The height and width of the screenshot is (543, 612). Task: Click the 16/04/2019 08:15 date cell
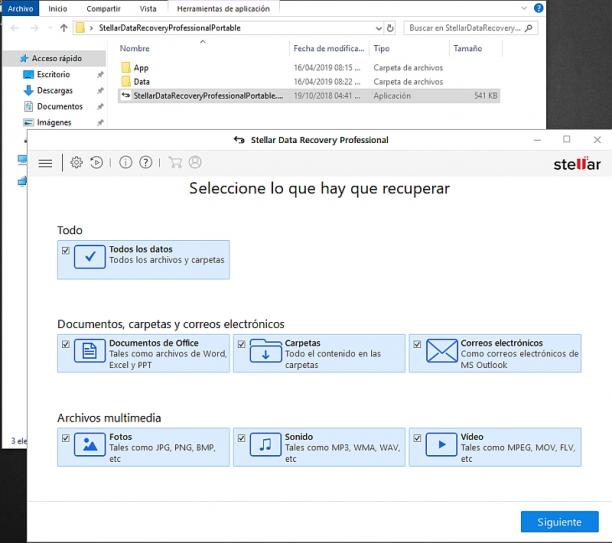click(327, 68)
